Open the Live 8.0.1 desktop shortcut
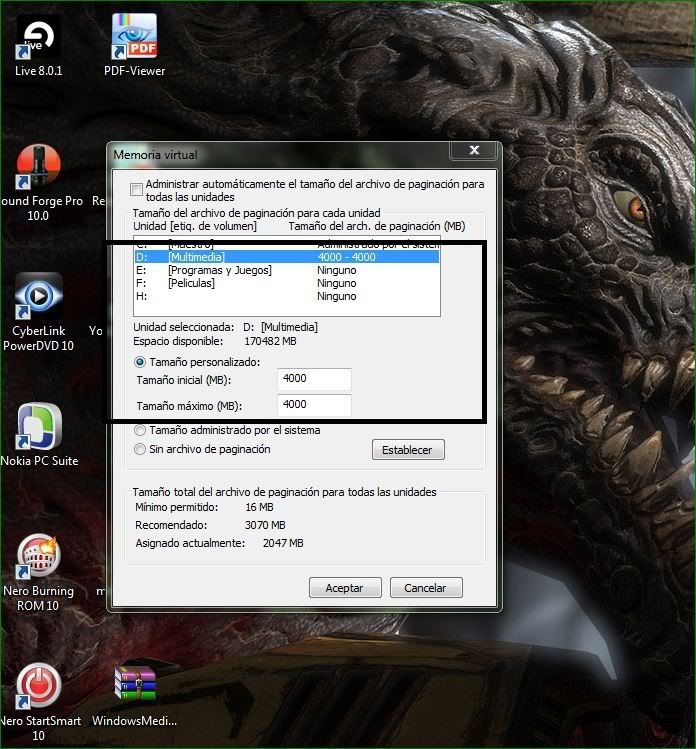This screenshot has height=749, width=696. (38, 45)
